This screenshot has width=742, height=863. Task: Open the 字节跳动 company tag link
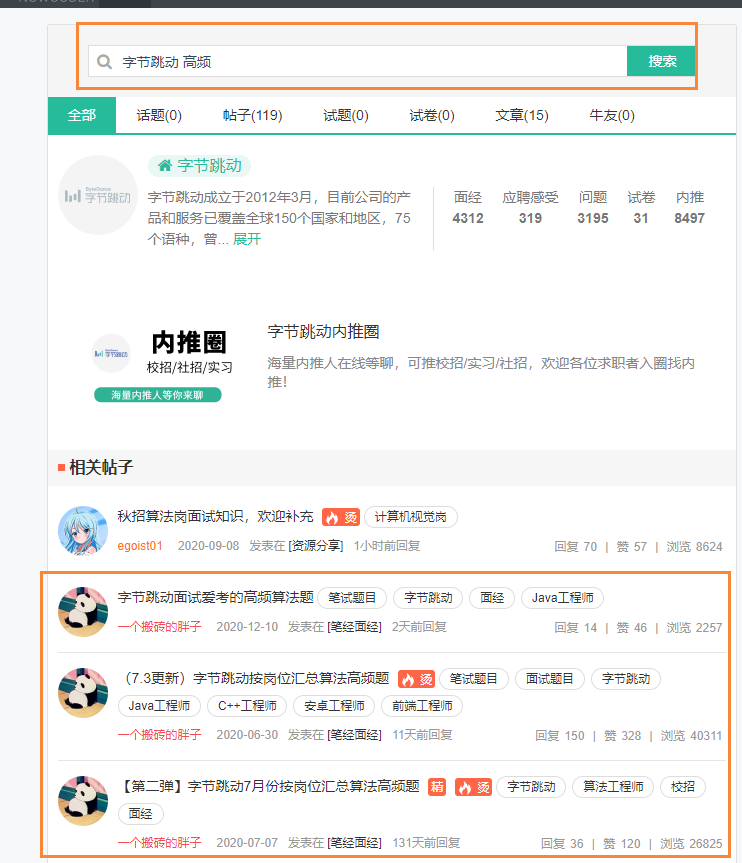point(199,166)
